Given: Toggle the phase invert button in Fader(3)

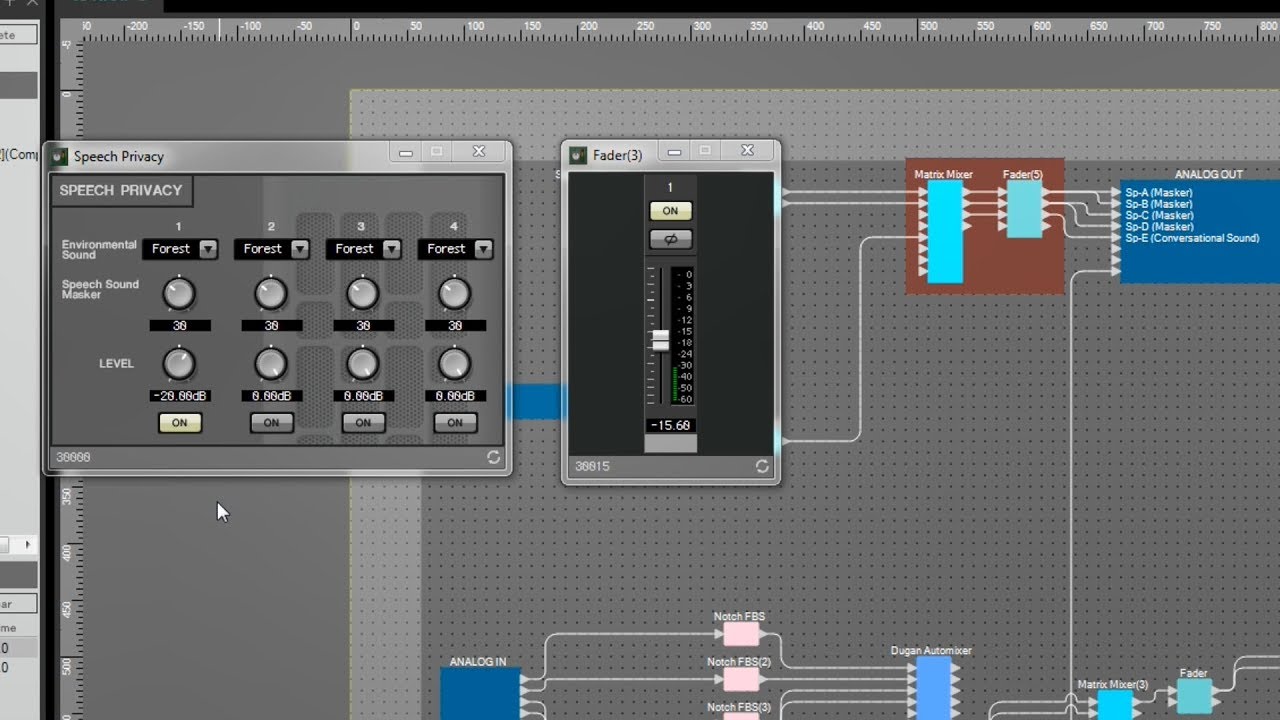Looking at the screenshot, I should [670, 239].
